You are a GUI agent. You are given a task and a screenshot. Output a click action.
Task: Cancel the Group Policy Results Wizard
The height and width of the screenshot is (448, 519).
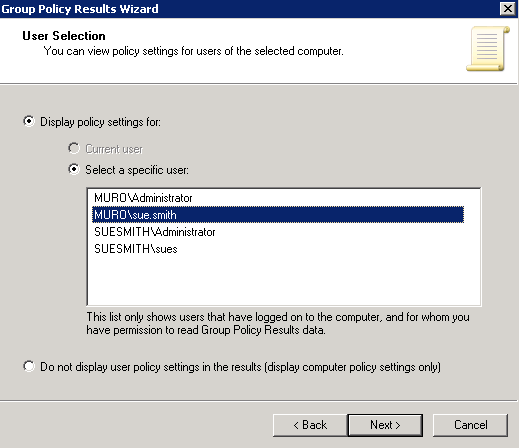click(x=470, y=425)
